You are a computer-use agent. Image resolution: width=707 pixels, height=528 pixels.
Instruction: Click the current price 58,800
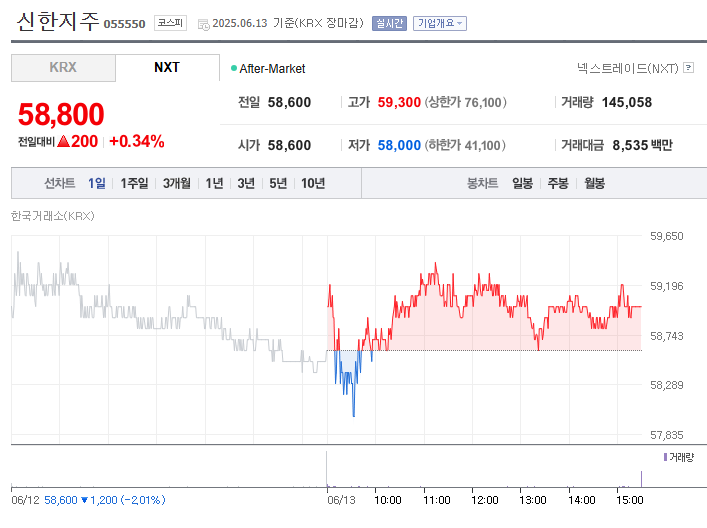coord(61,114)
